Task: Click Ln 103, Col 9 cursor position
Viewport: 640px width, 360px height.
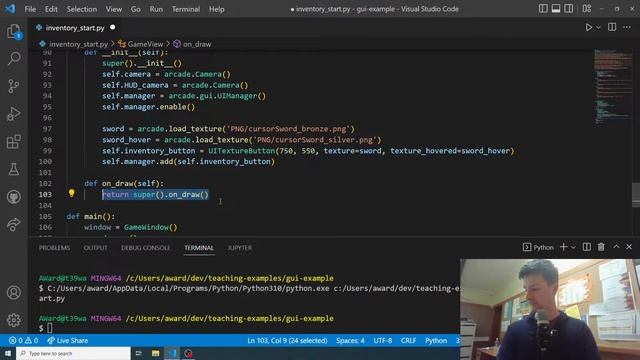Action: coord(287,340)
